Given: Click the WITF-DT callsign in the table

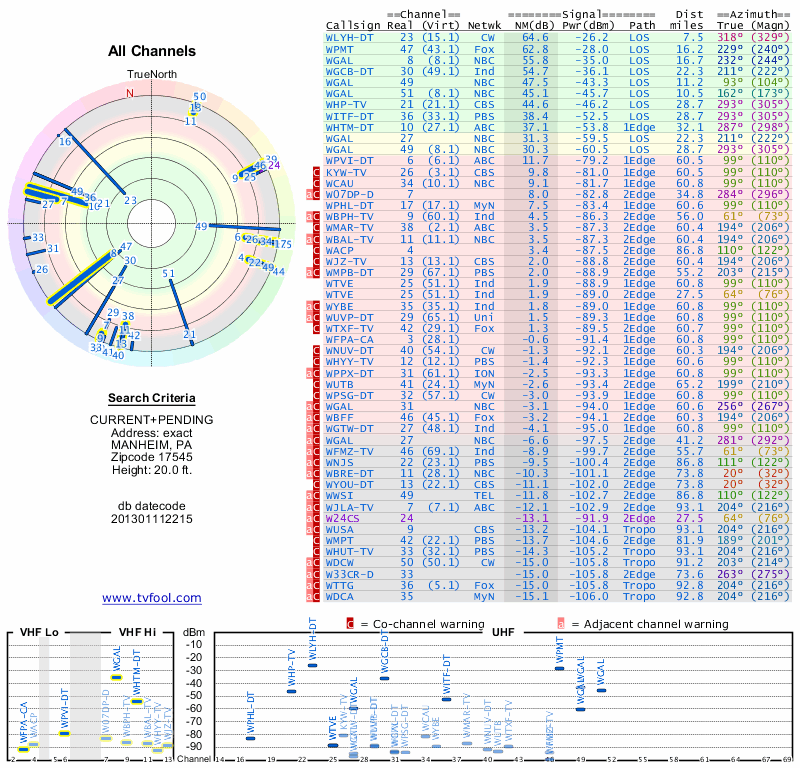Looking at the screenshot, I should (349, 116).
